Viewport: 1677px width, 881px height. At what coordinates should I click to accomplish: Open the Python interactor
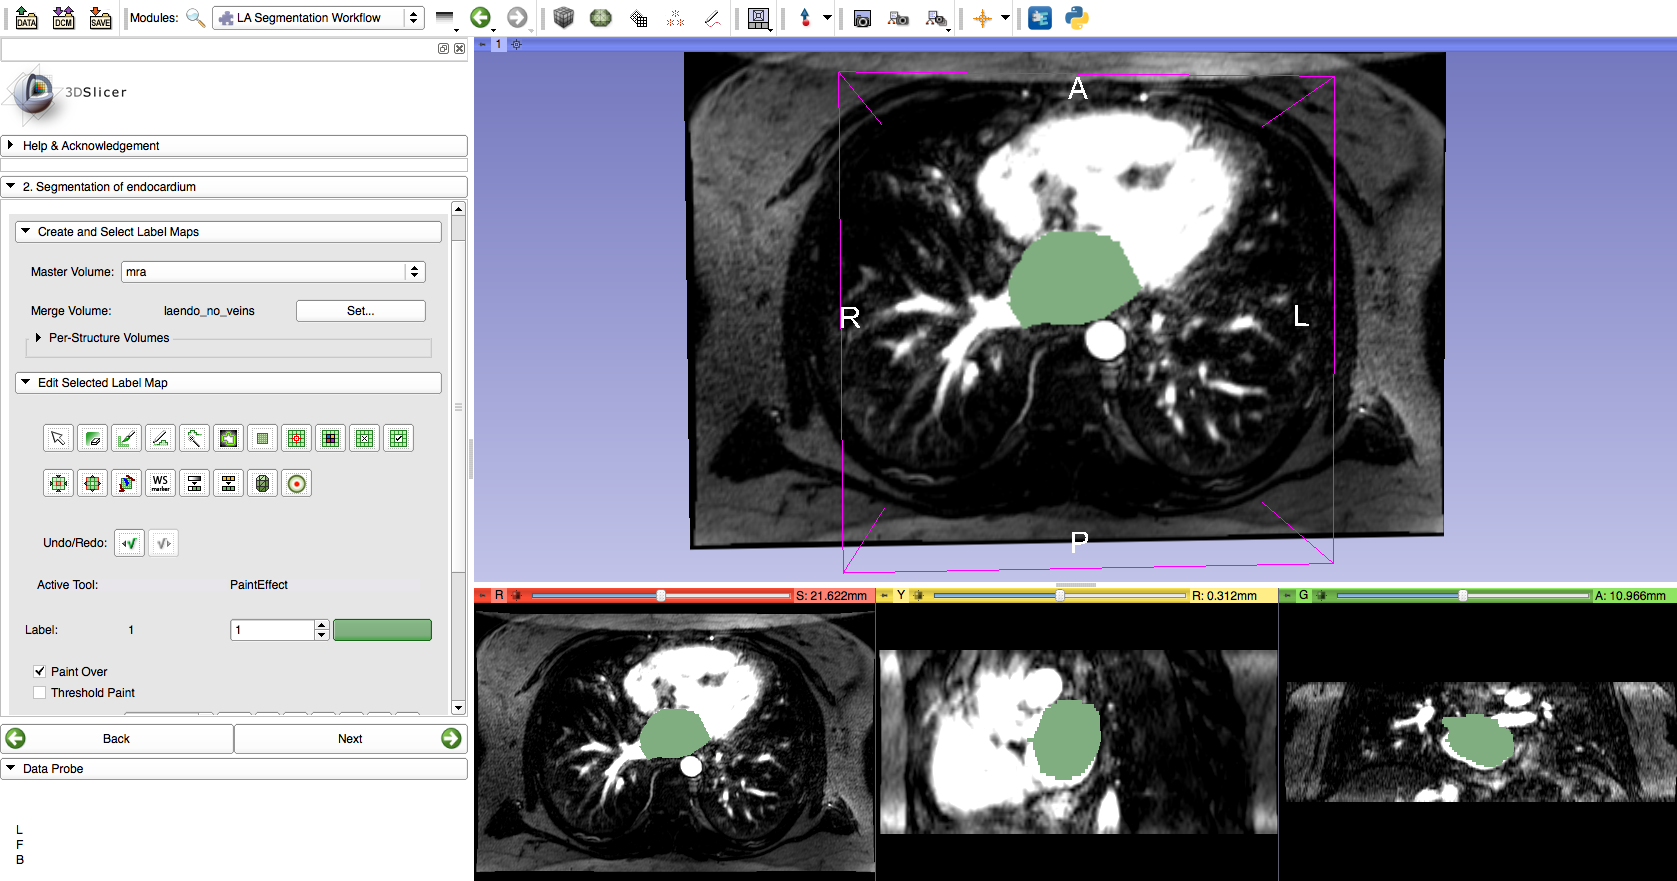[1077, 18]
